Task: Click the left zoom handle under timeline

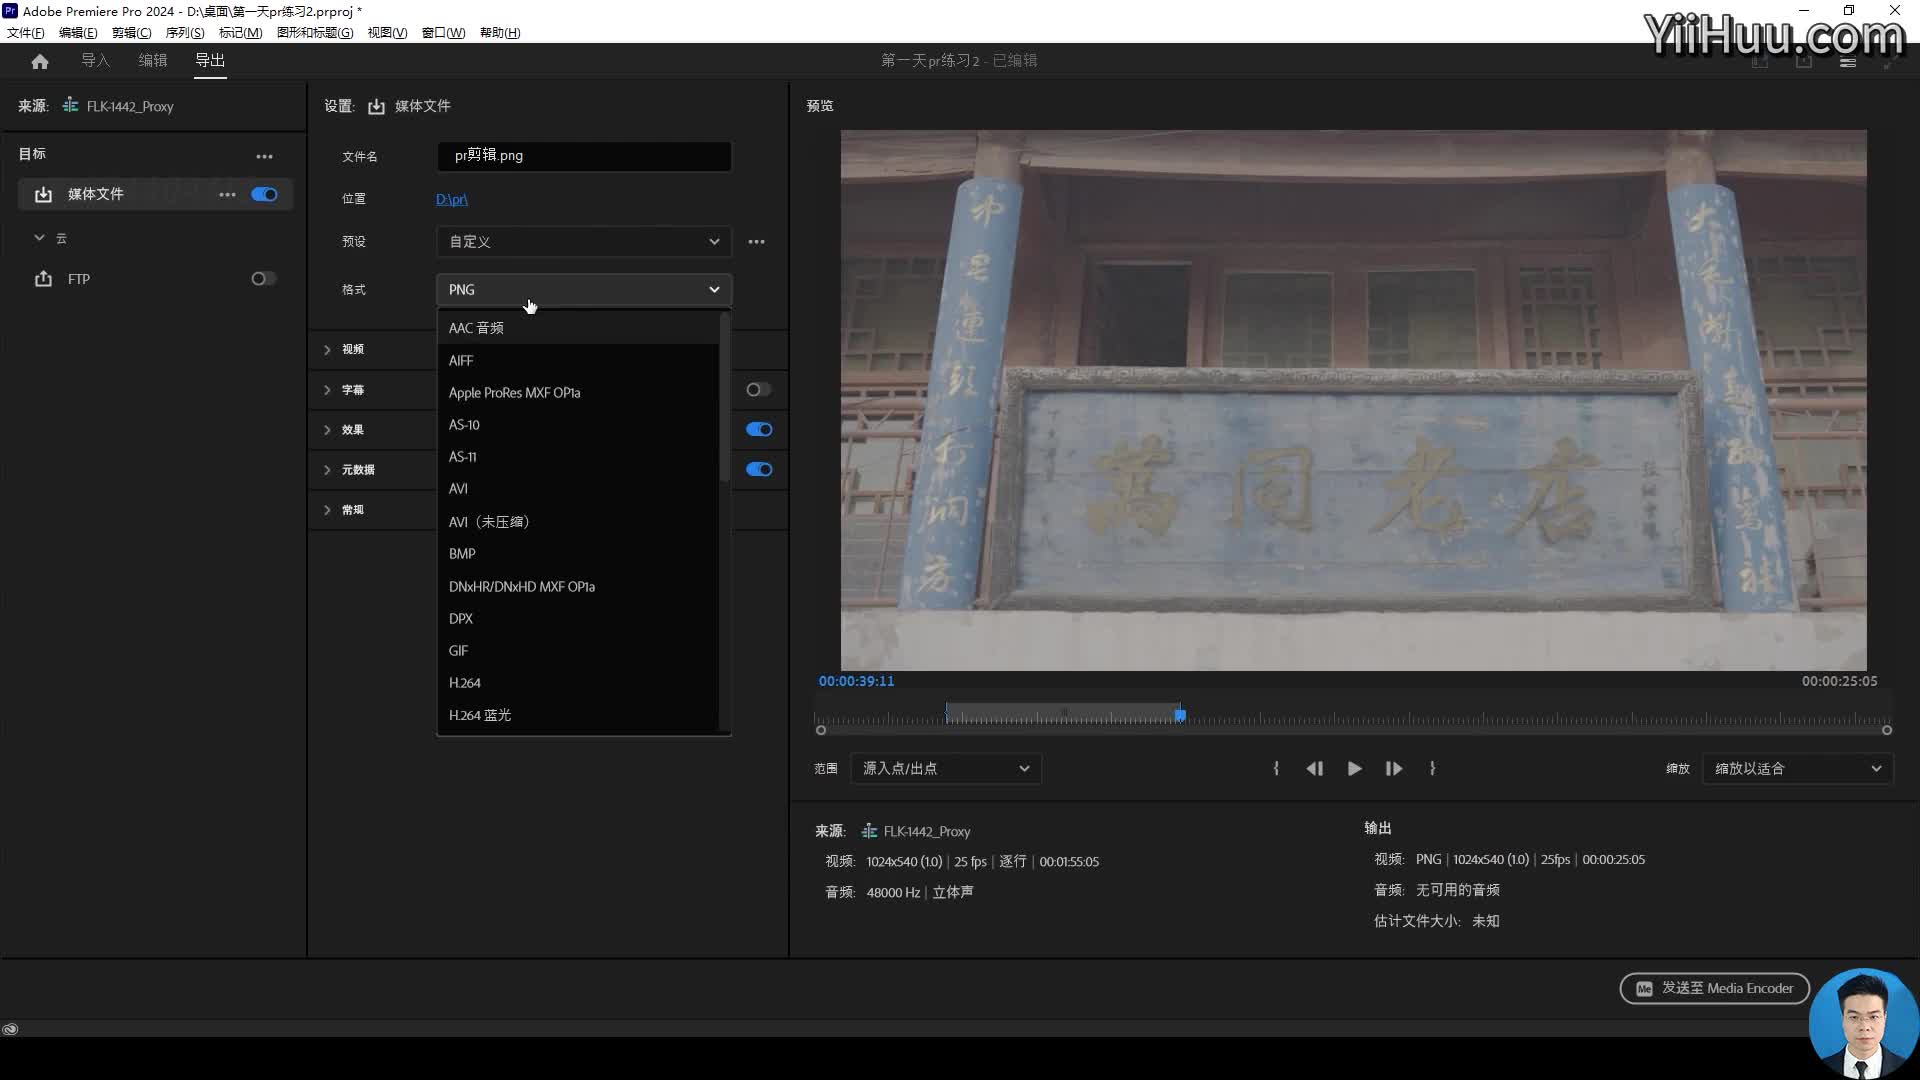Action: click(821, 731)
